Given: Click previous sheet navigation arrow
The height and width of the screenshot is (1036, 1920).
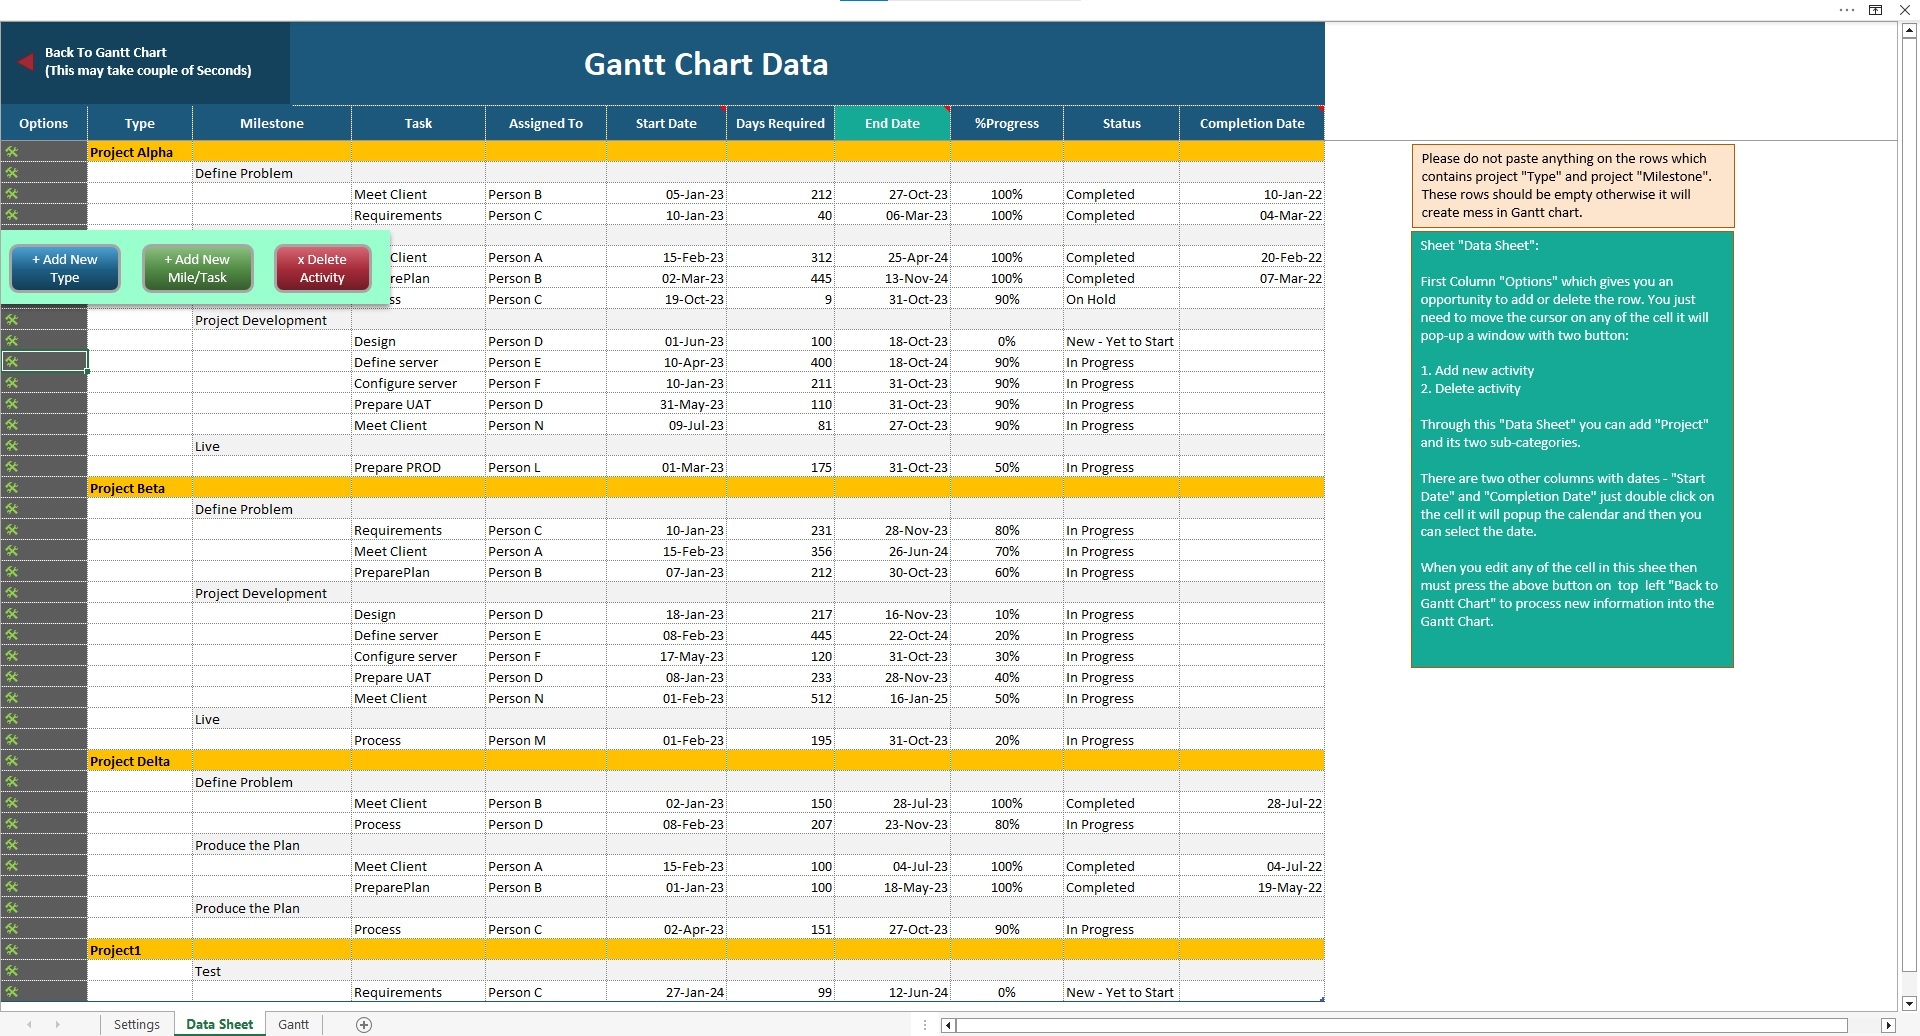Looking at the screenshot, I should (30, 1024).
